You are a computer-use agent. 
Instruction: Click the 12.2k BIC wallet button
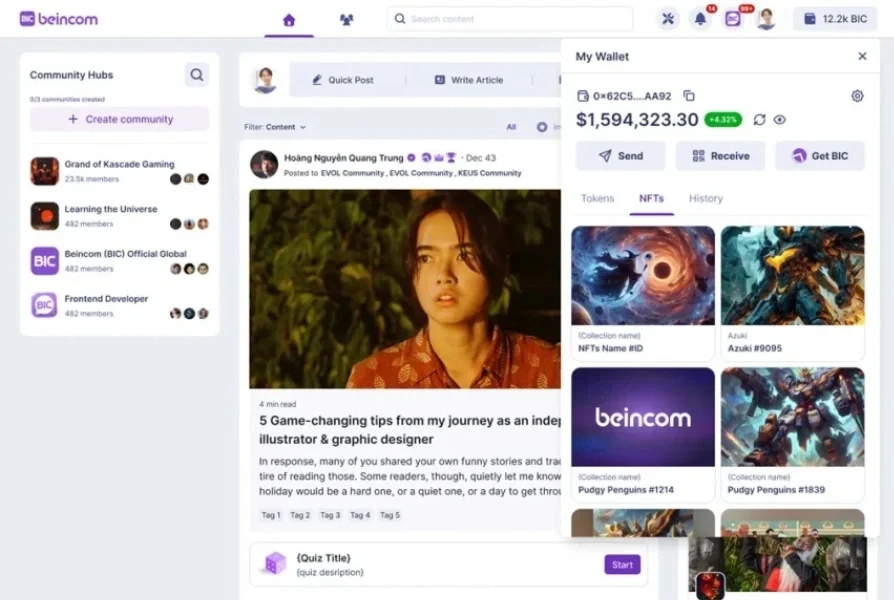(x=835, y=19)
